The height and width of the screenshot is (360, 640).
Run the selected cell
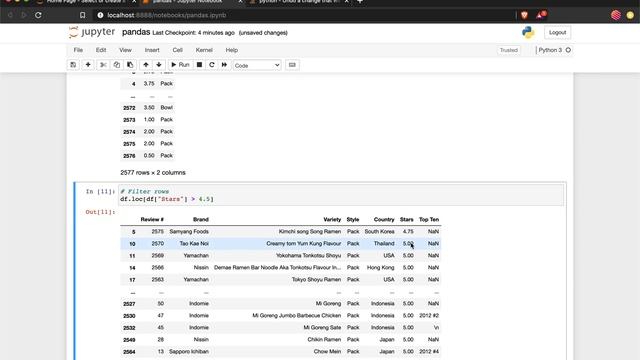[x=180, y=65]
